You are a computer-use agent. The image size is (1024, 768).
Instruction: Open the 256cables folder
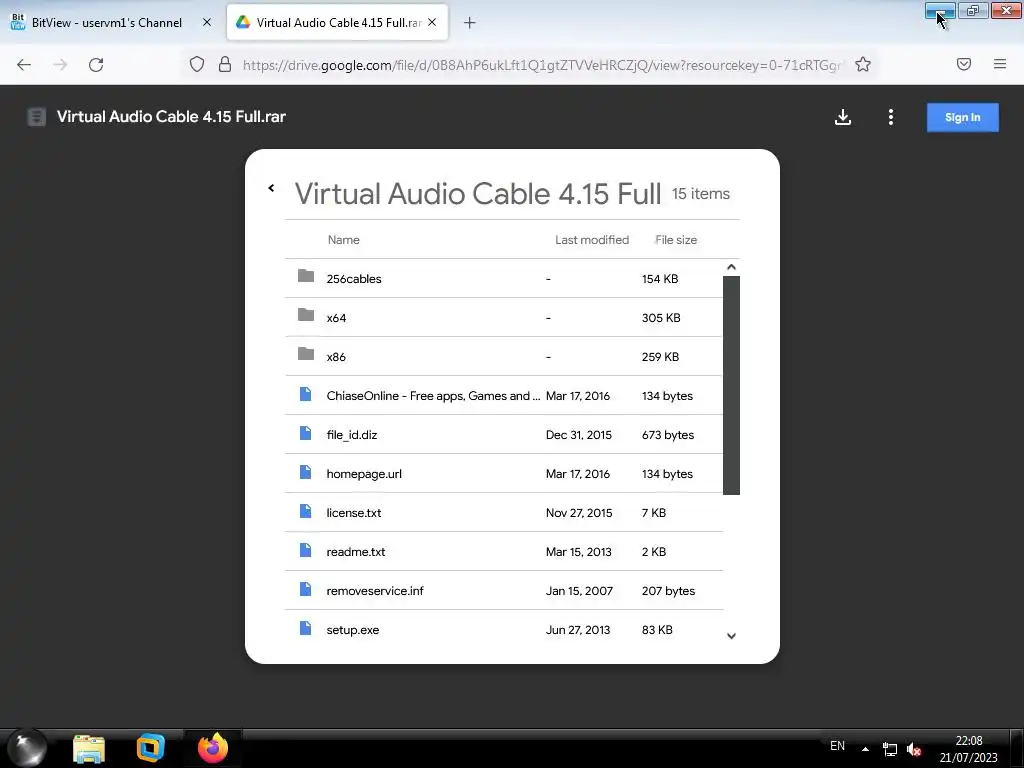pos(353,279)
